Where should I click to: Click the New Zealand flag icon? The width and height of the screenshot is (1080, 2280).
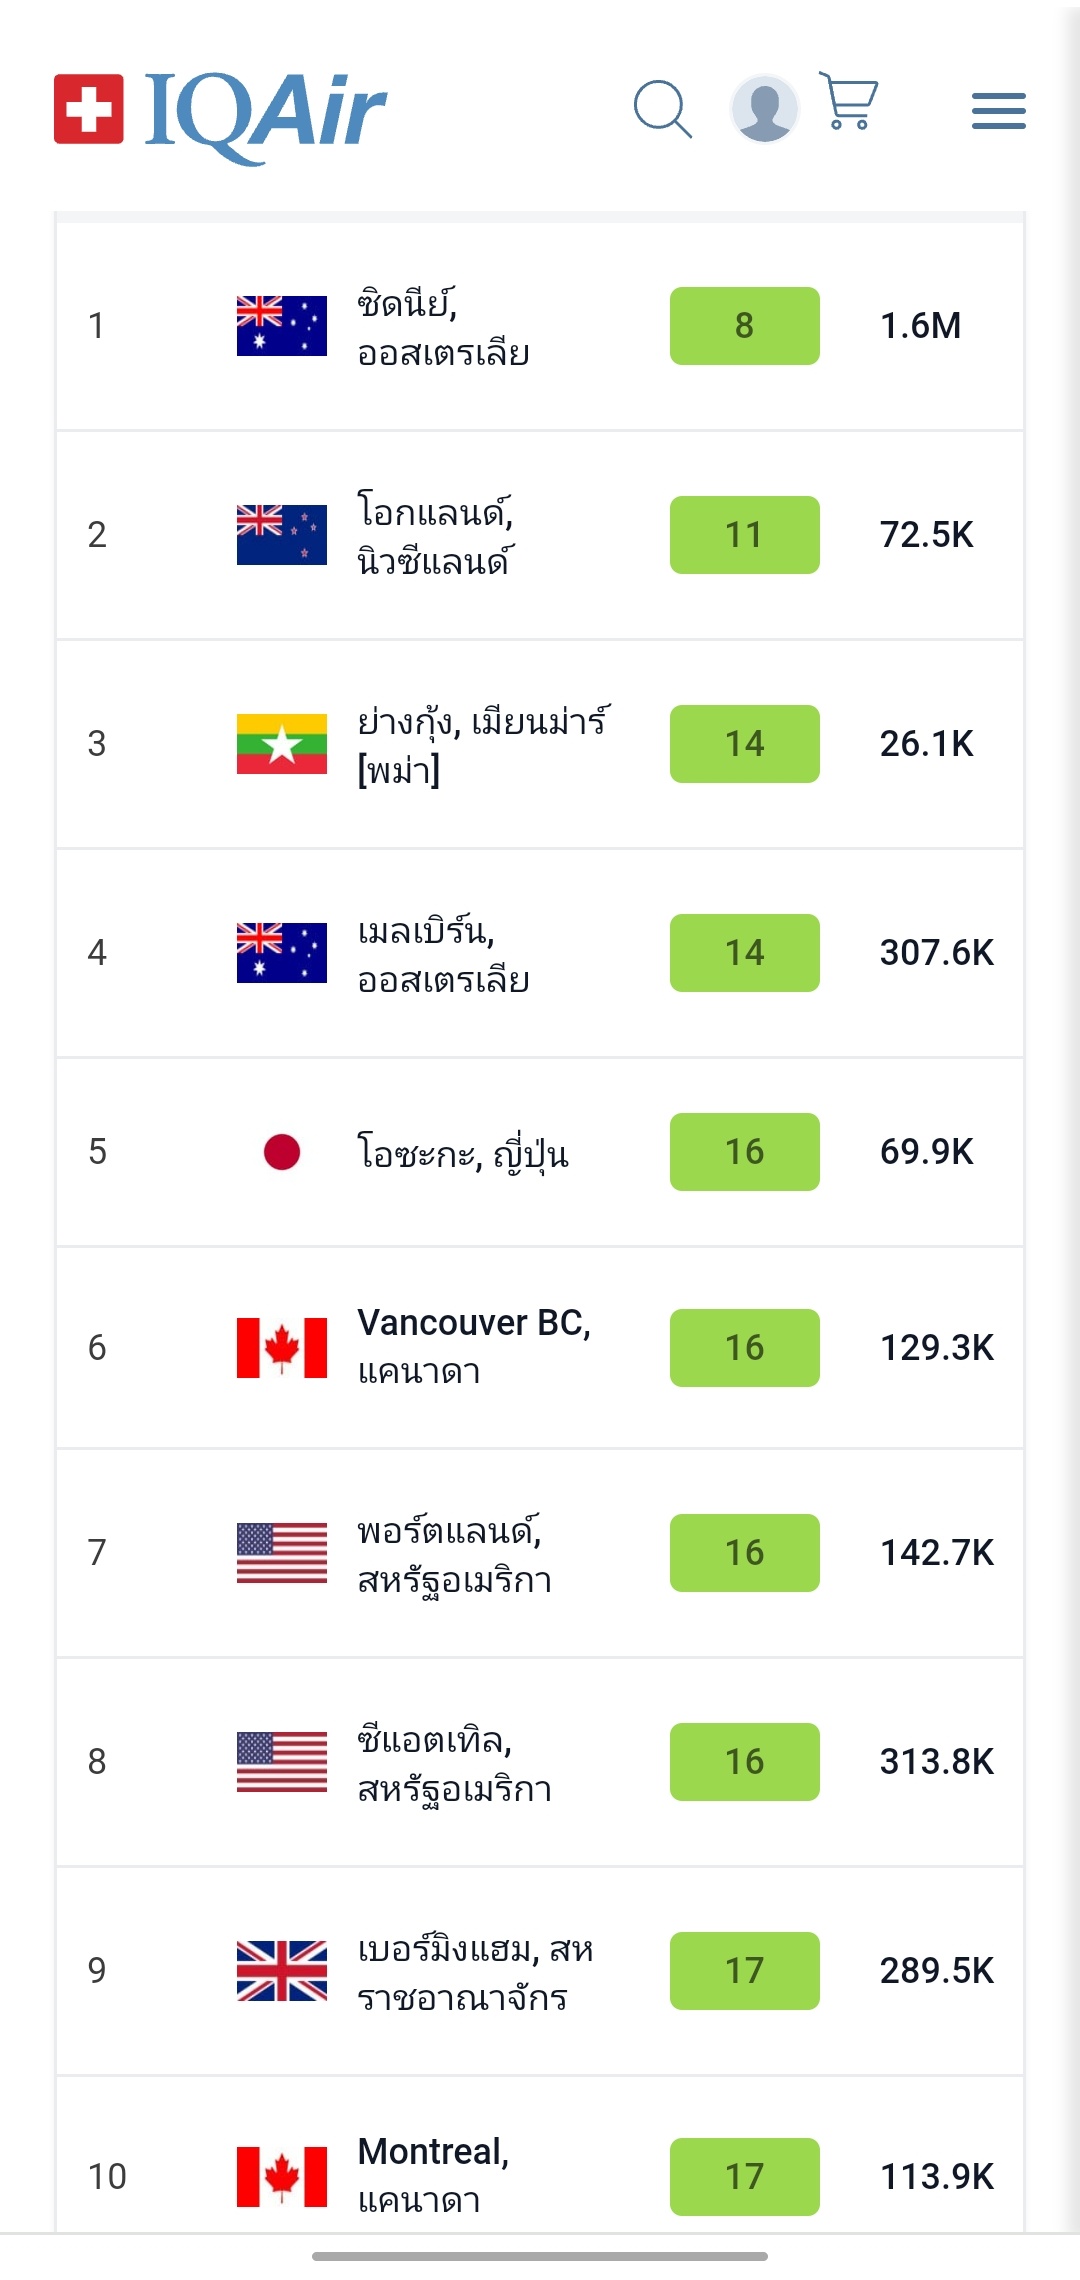point(281,535)
